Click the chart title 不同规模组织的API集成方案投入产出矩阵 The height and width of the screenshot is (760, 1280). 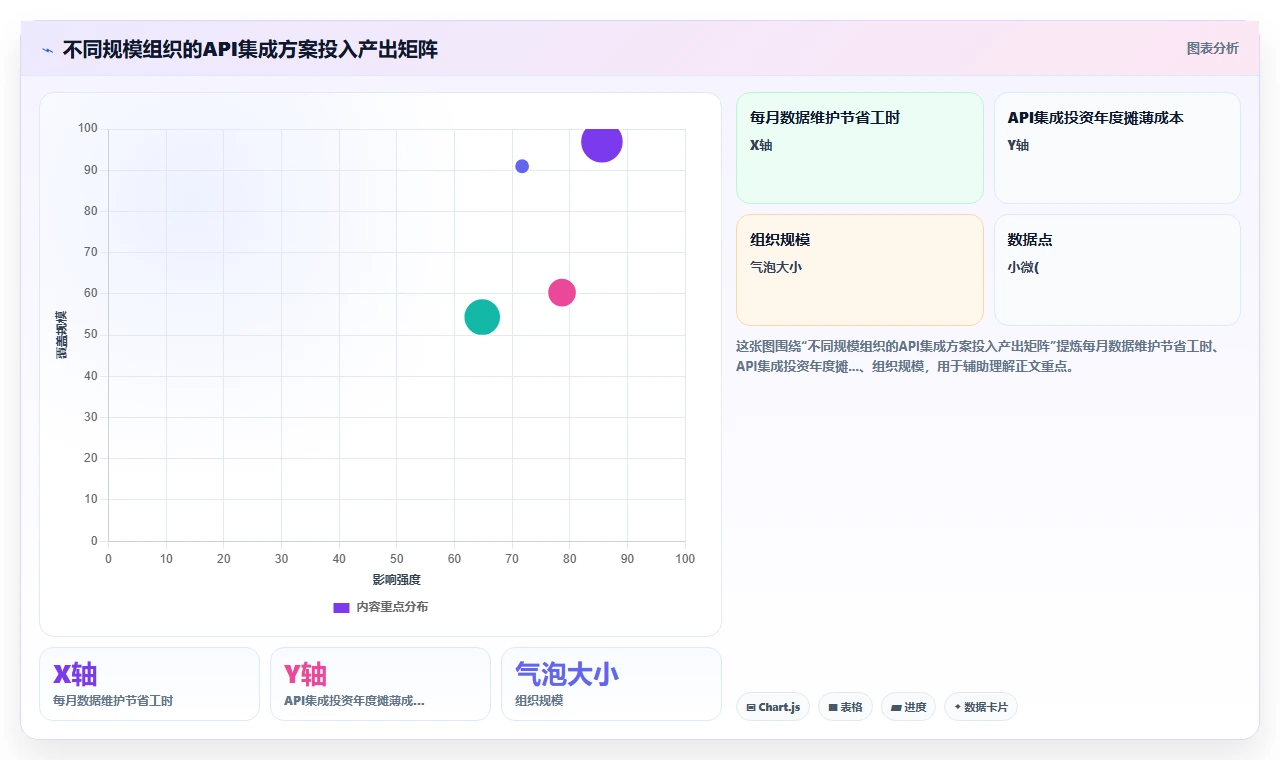[x=250, y=49]
